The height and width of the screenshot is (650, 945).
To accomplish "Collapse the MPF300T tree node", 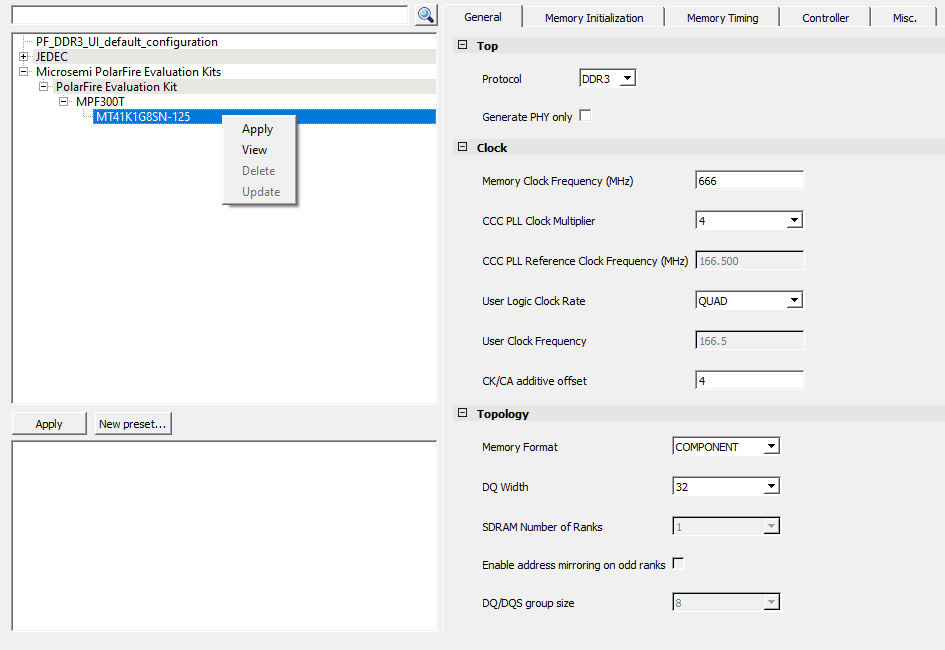I will (64, 102).
